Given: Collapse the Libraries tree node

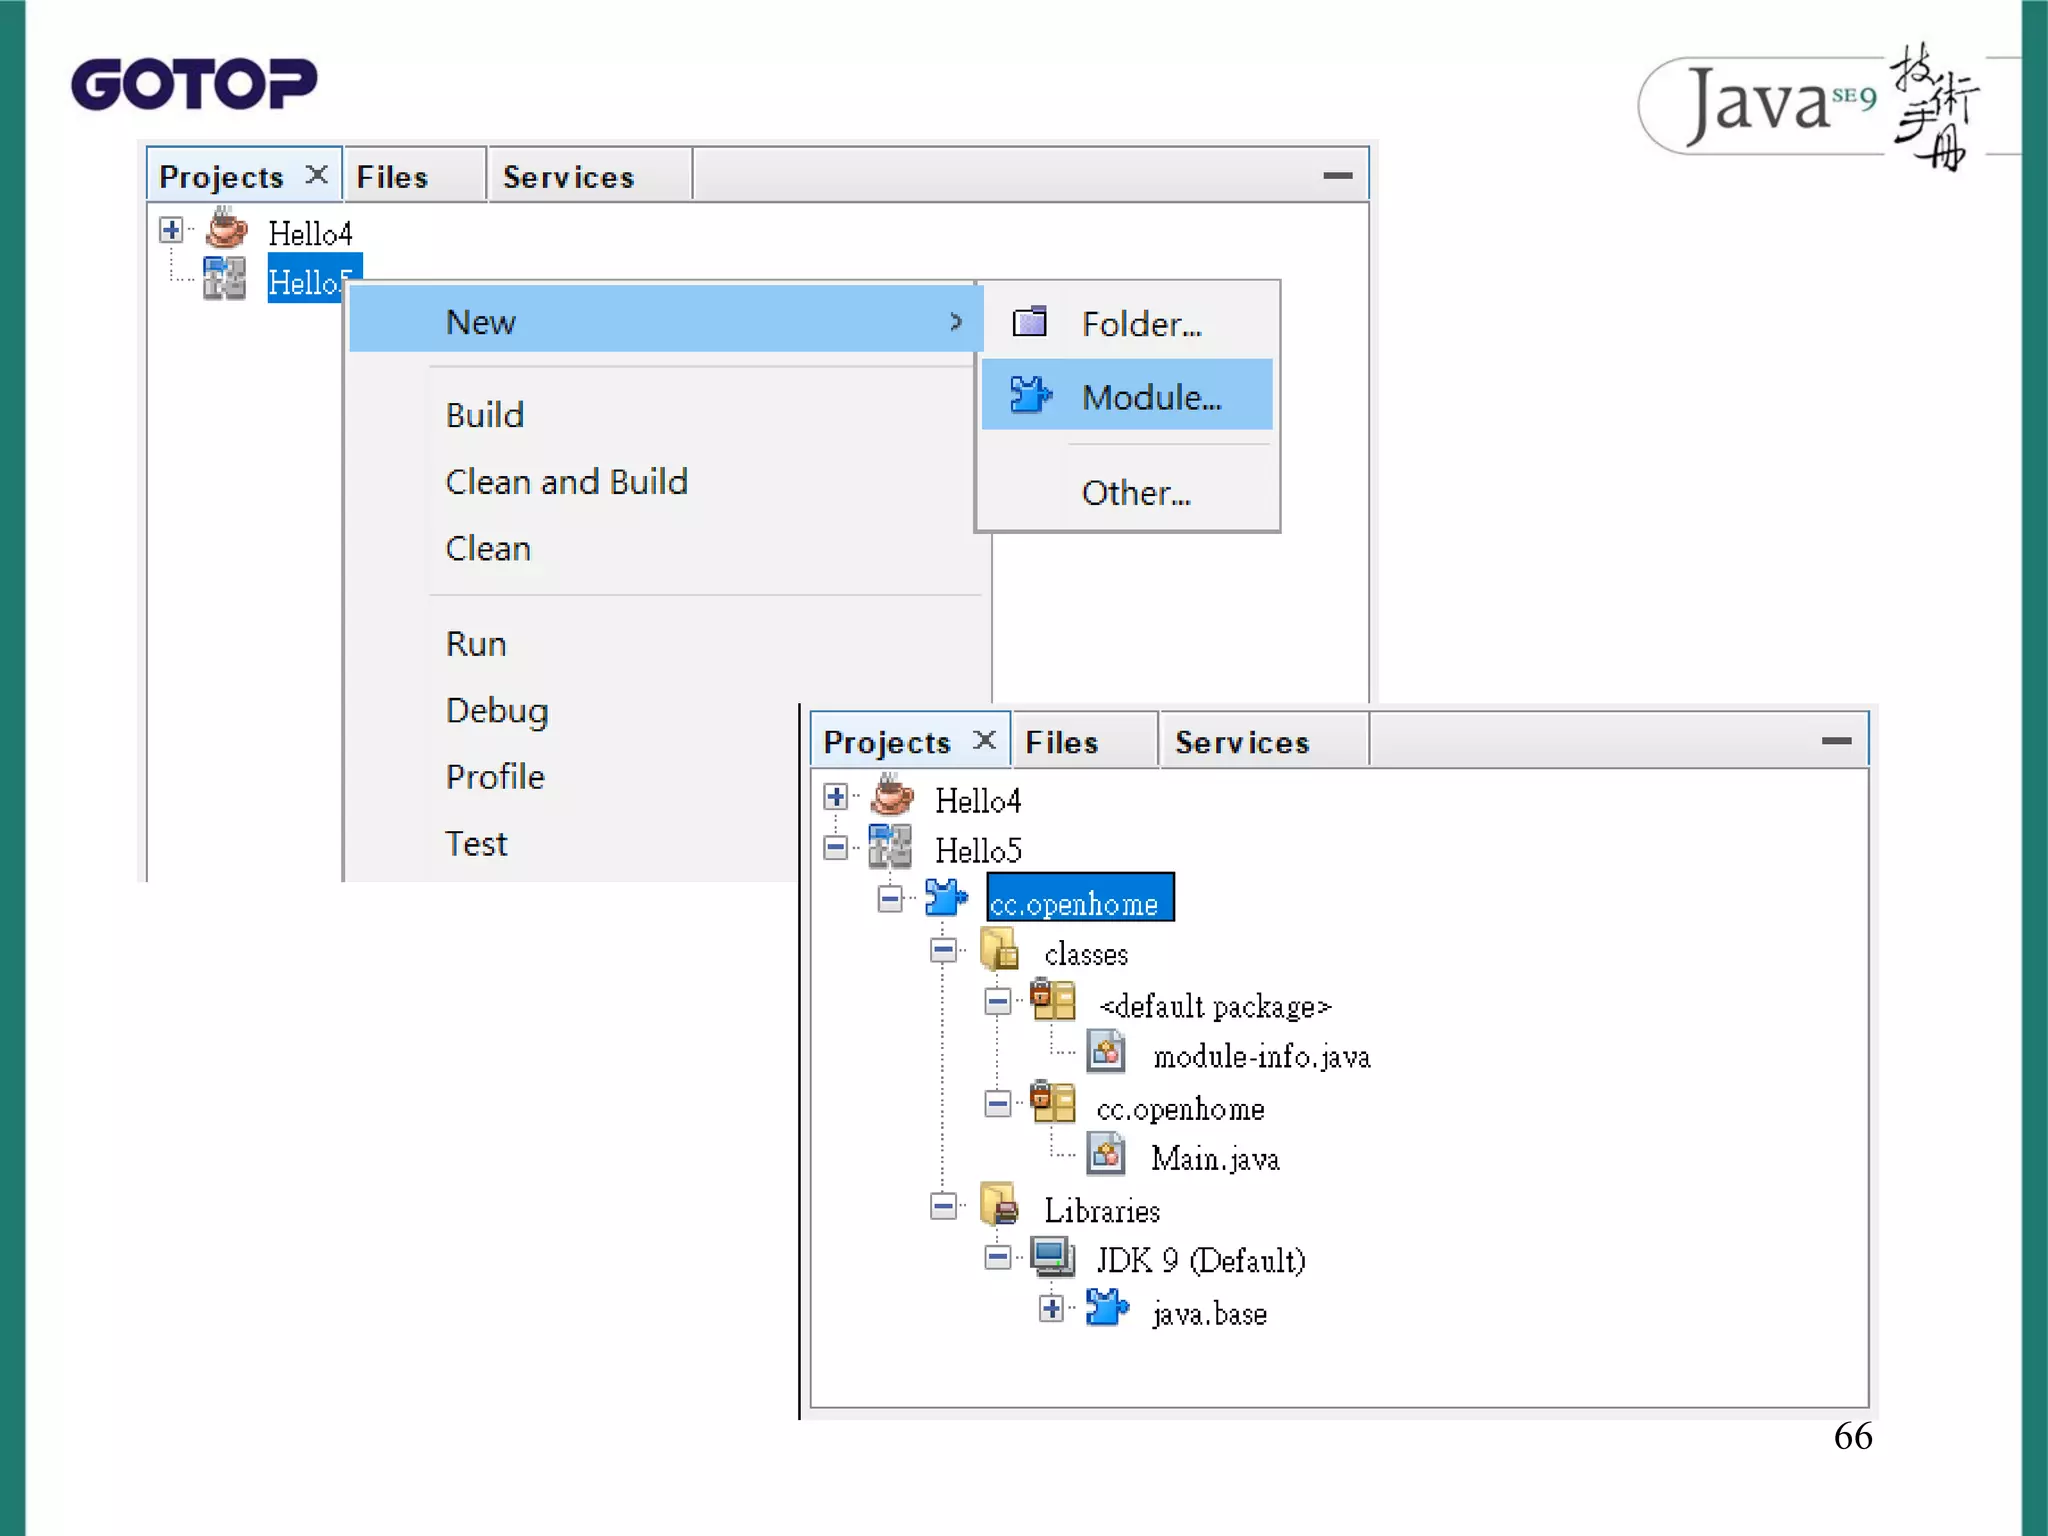Looking at the screenshot, I should [943, 1206].
